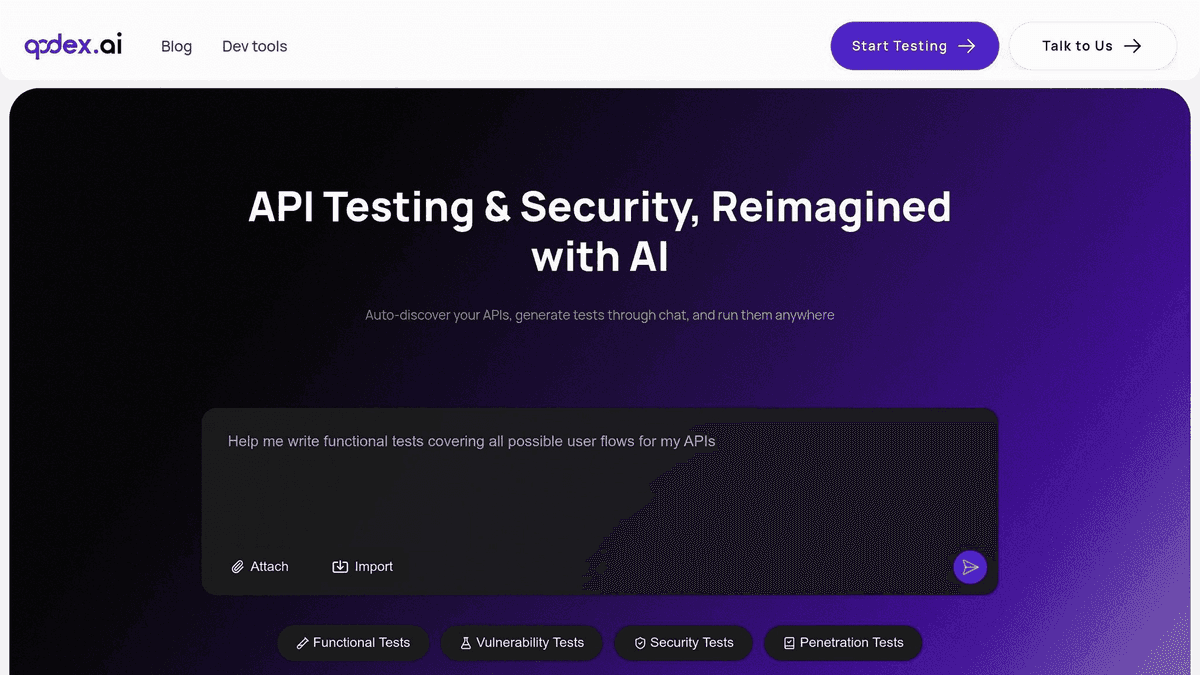Select the Functional Tests option

tap(353, 643)
